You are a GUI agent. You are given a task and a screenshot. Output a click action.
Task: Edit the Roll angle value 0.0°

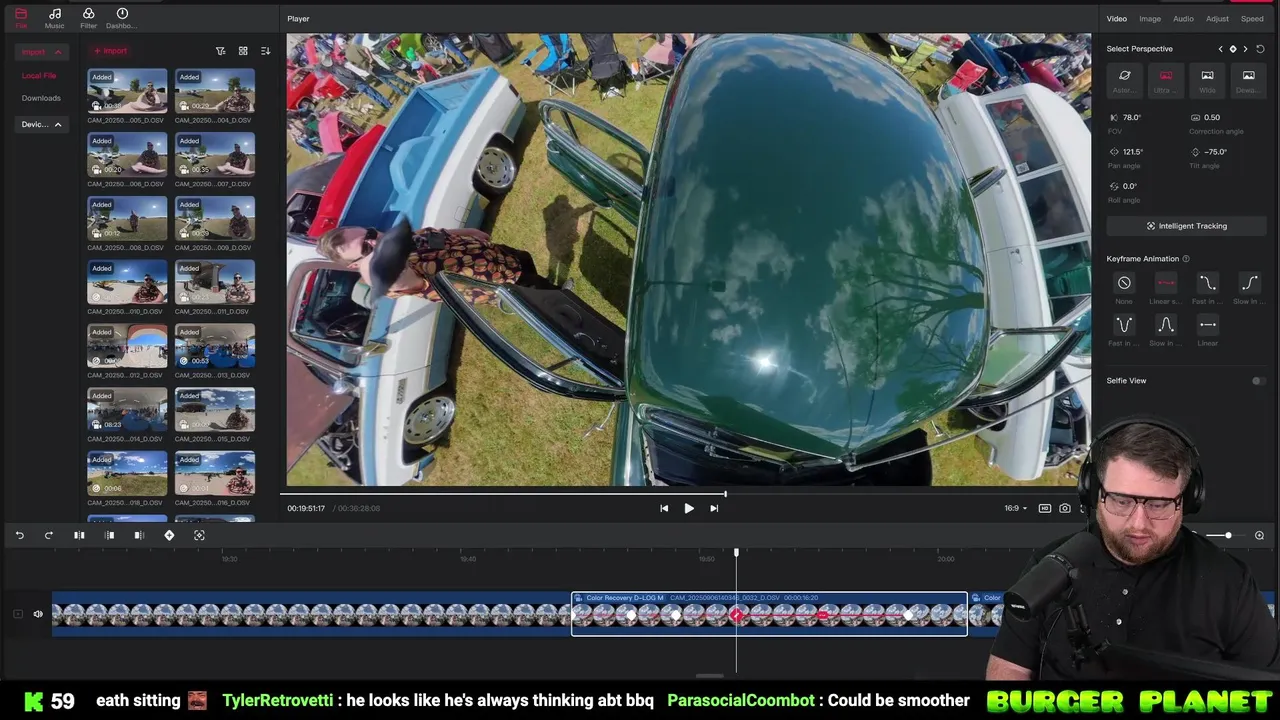1130,186
